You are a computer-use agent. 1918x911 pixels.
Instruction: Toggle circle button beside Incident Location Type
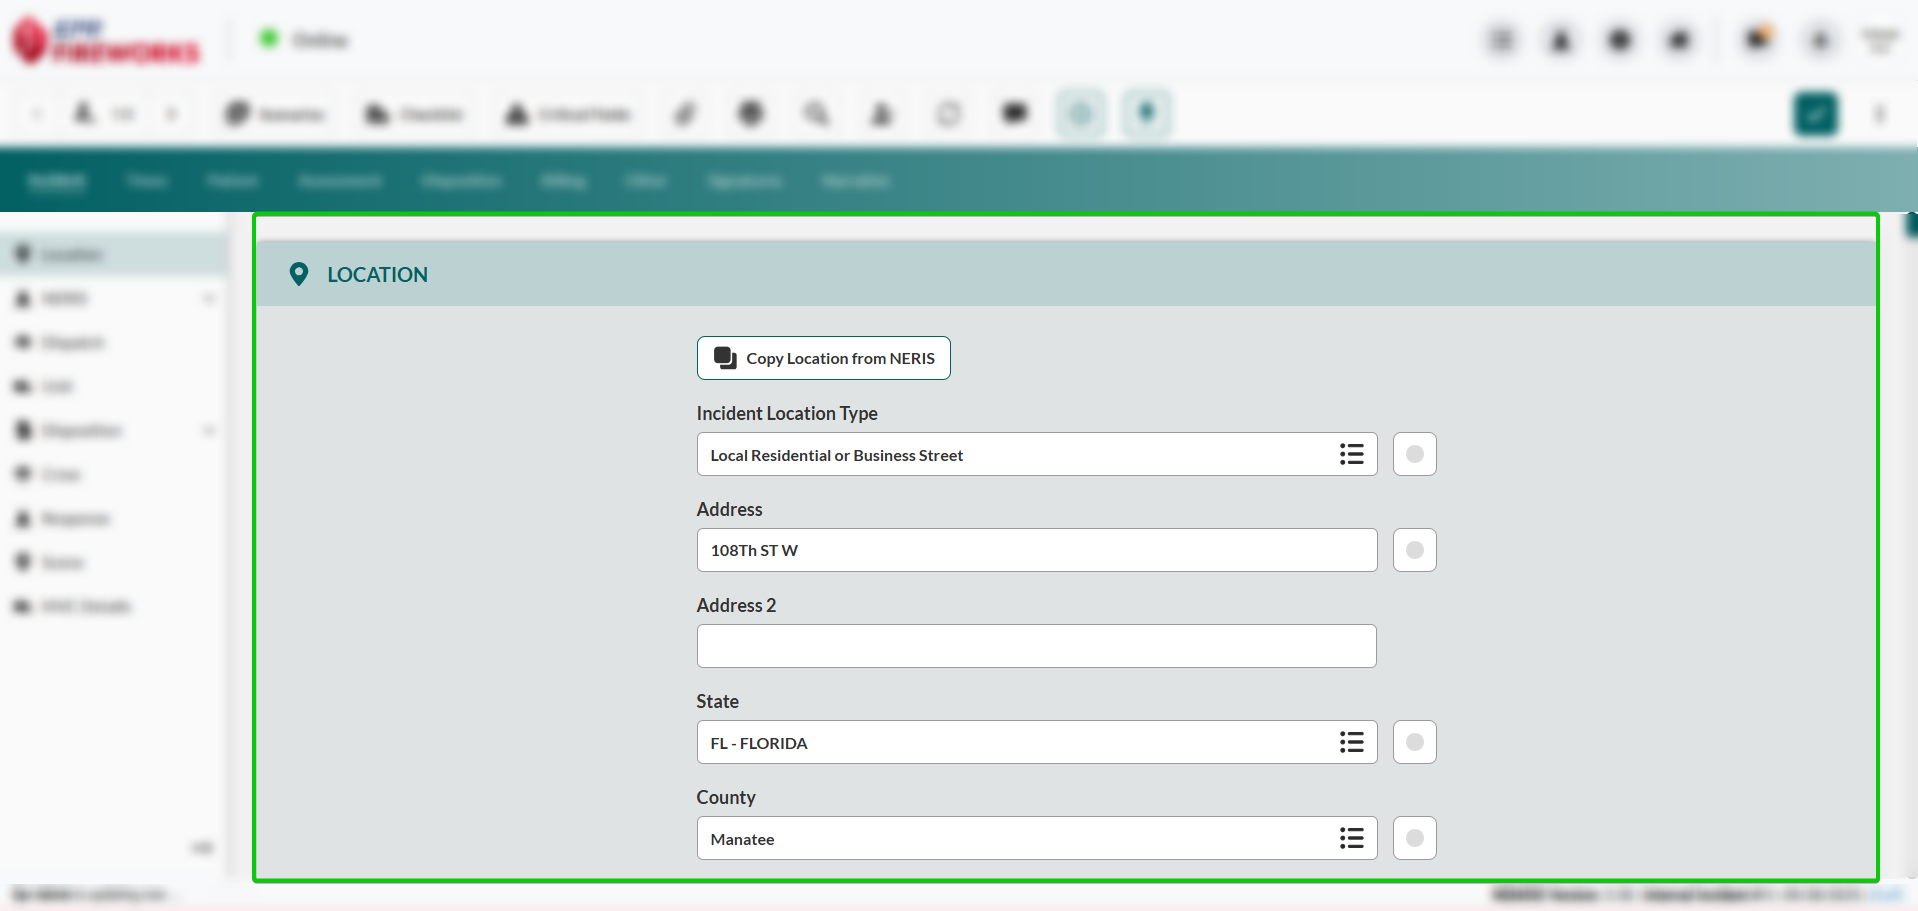[1414, 455]
